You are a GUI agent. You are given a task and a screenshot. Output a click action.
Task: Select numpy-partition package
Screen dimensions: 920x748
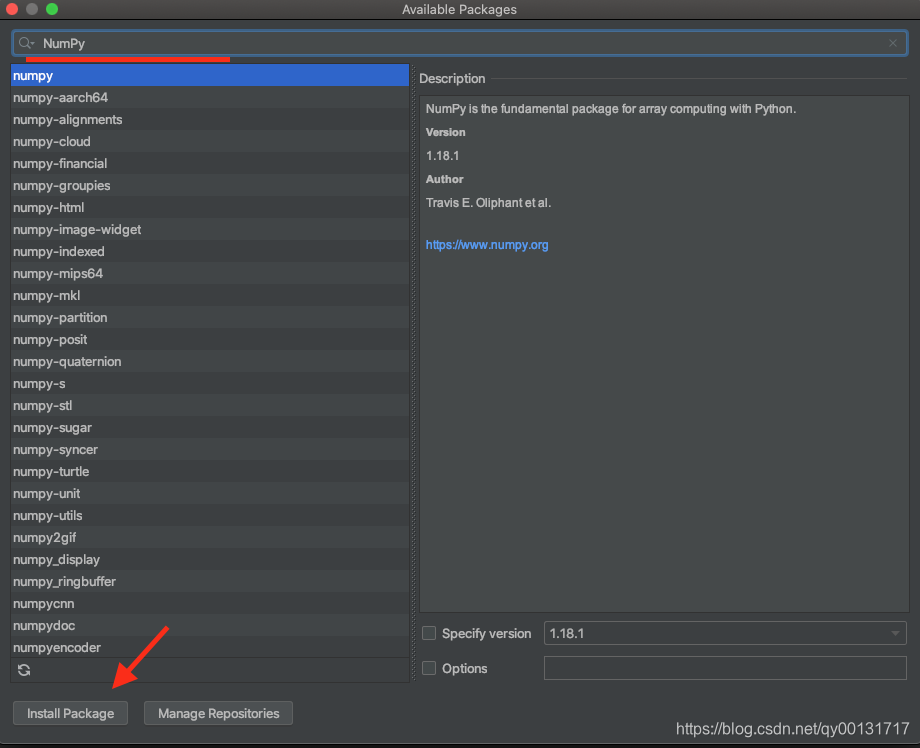tap(209, 317)
